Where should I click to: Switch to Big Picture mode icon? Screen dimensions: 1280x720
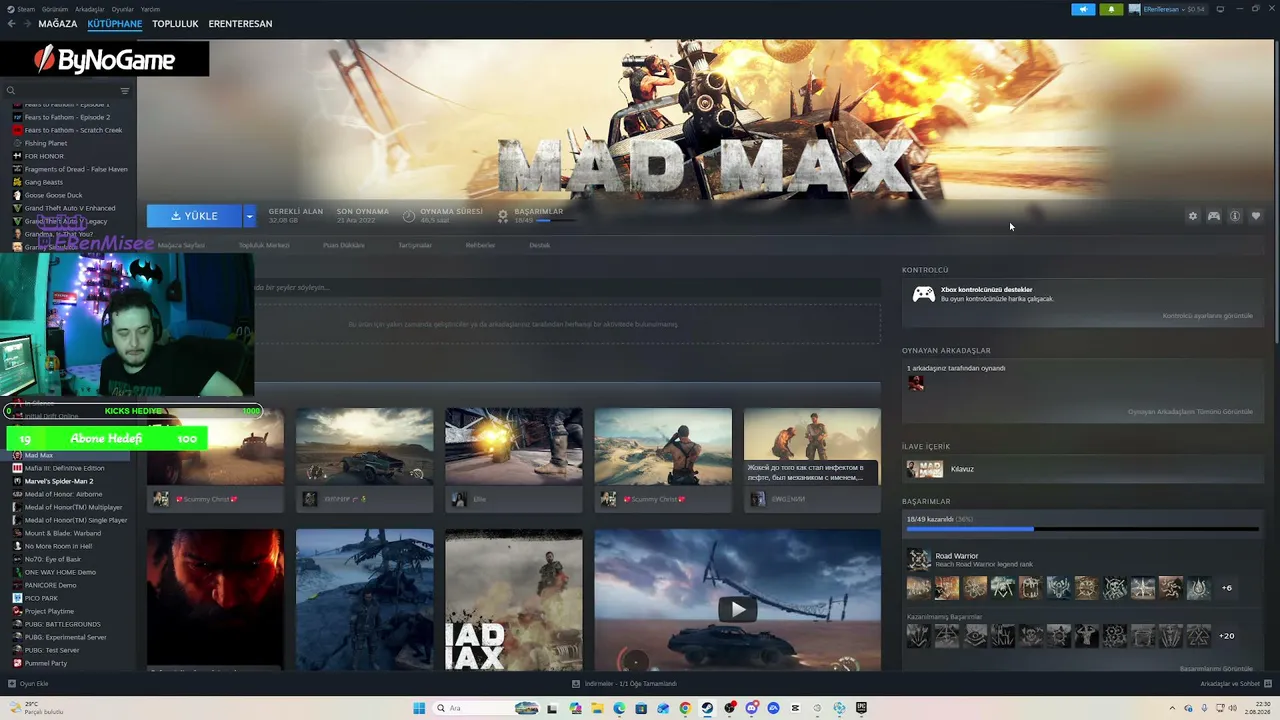1220,9
